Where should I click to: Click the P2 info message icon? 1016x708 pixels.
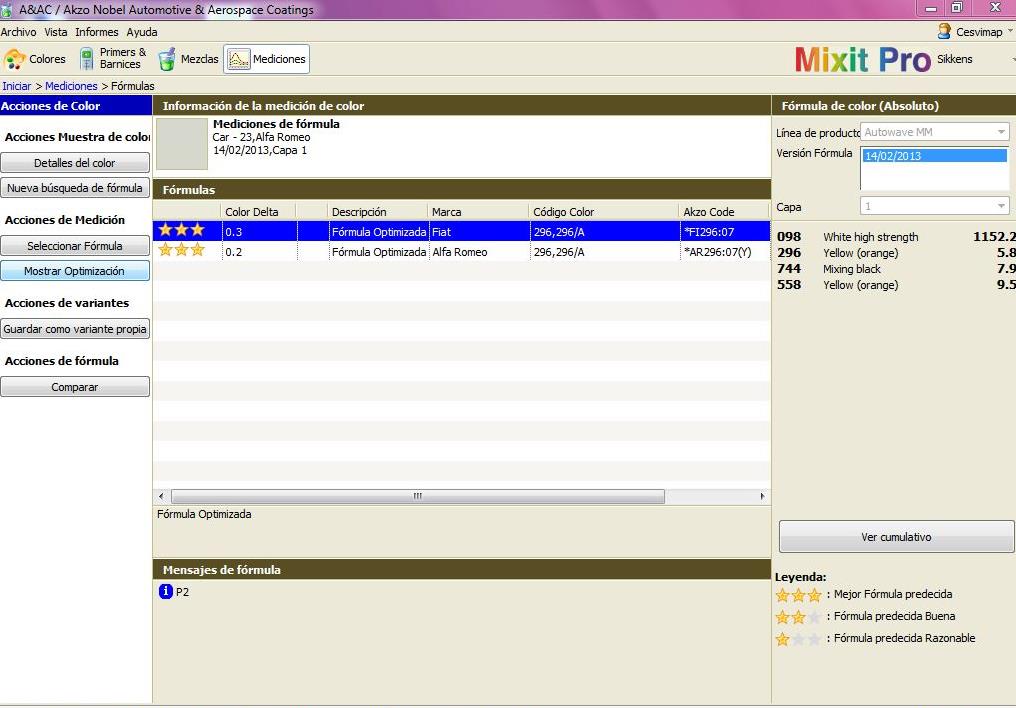[166, 591]
